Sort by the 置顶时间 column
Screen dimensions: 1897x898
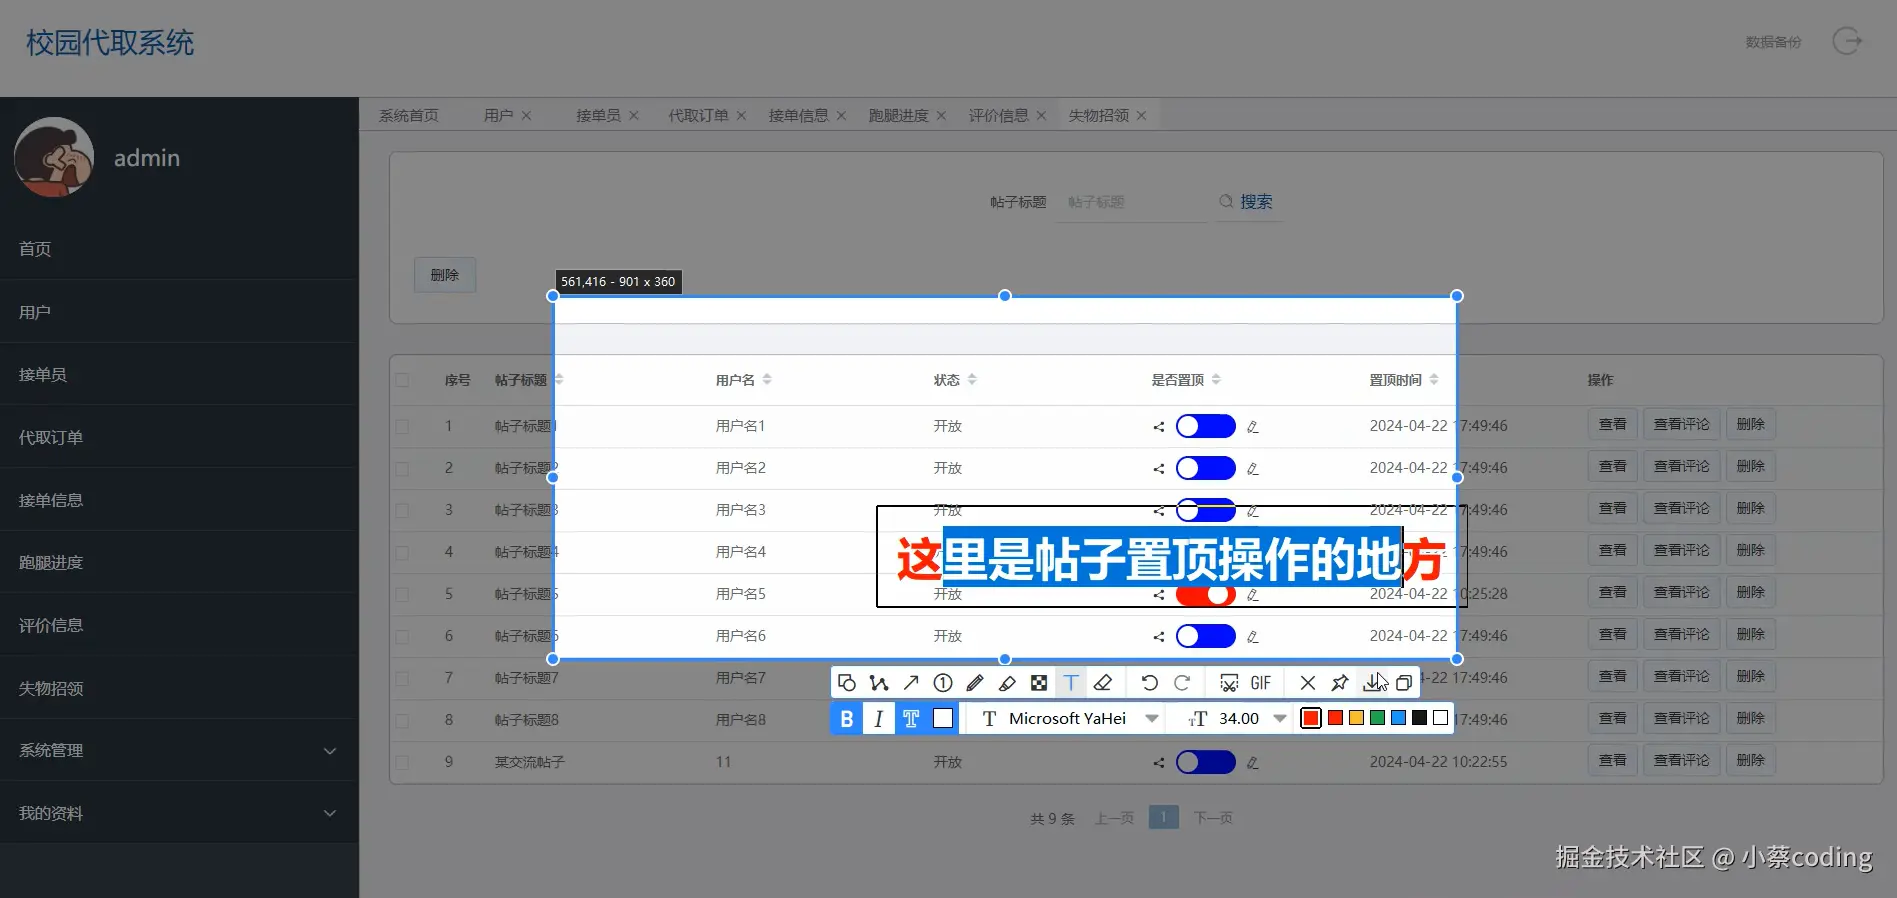(1434, 380)
